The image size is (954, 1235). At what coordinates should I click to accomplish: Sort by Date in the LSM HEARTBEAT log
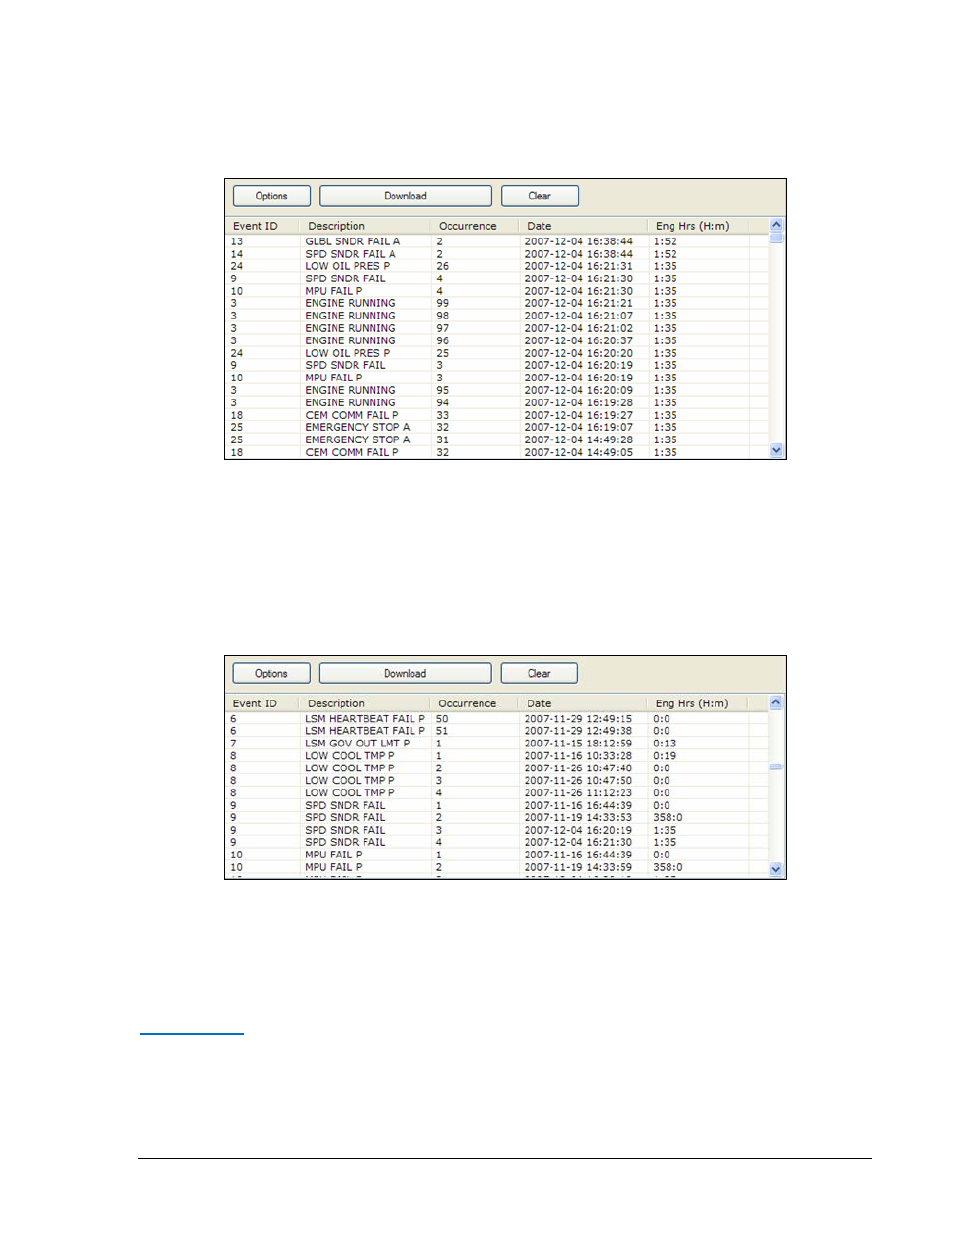click(x=583, y=704)
